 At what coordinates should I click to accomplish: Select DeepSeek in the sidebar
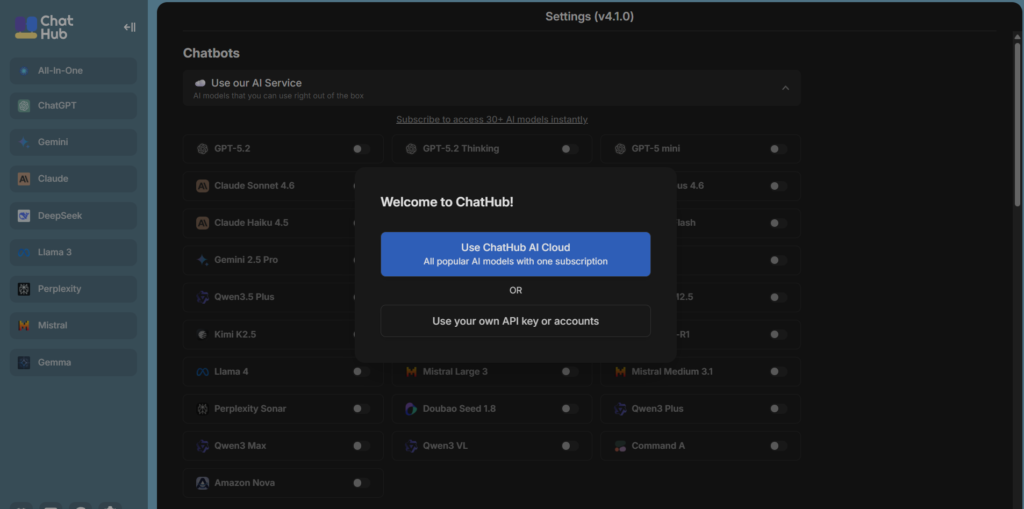pyautogui.click(x=73, y=215)
